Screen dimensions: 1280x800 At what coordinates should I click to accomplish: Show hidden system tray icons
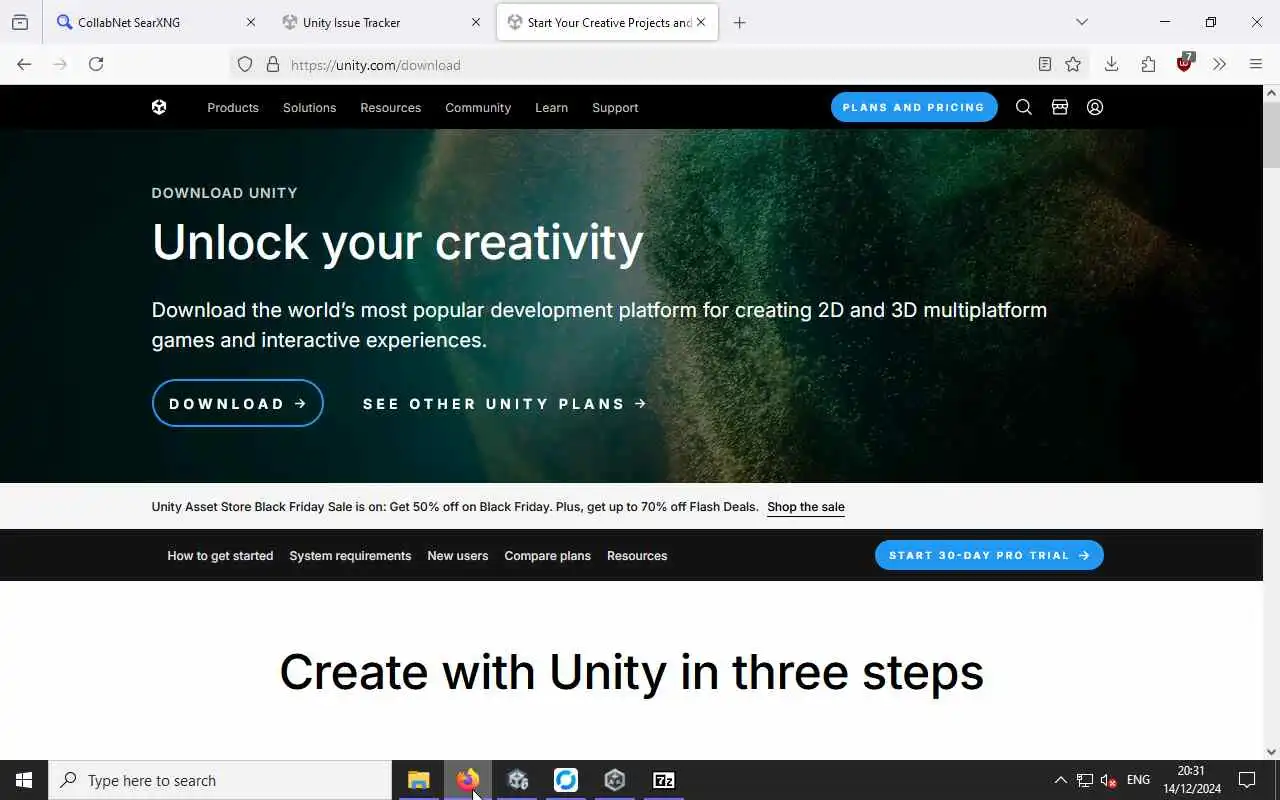pos(1060,780)
